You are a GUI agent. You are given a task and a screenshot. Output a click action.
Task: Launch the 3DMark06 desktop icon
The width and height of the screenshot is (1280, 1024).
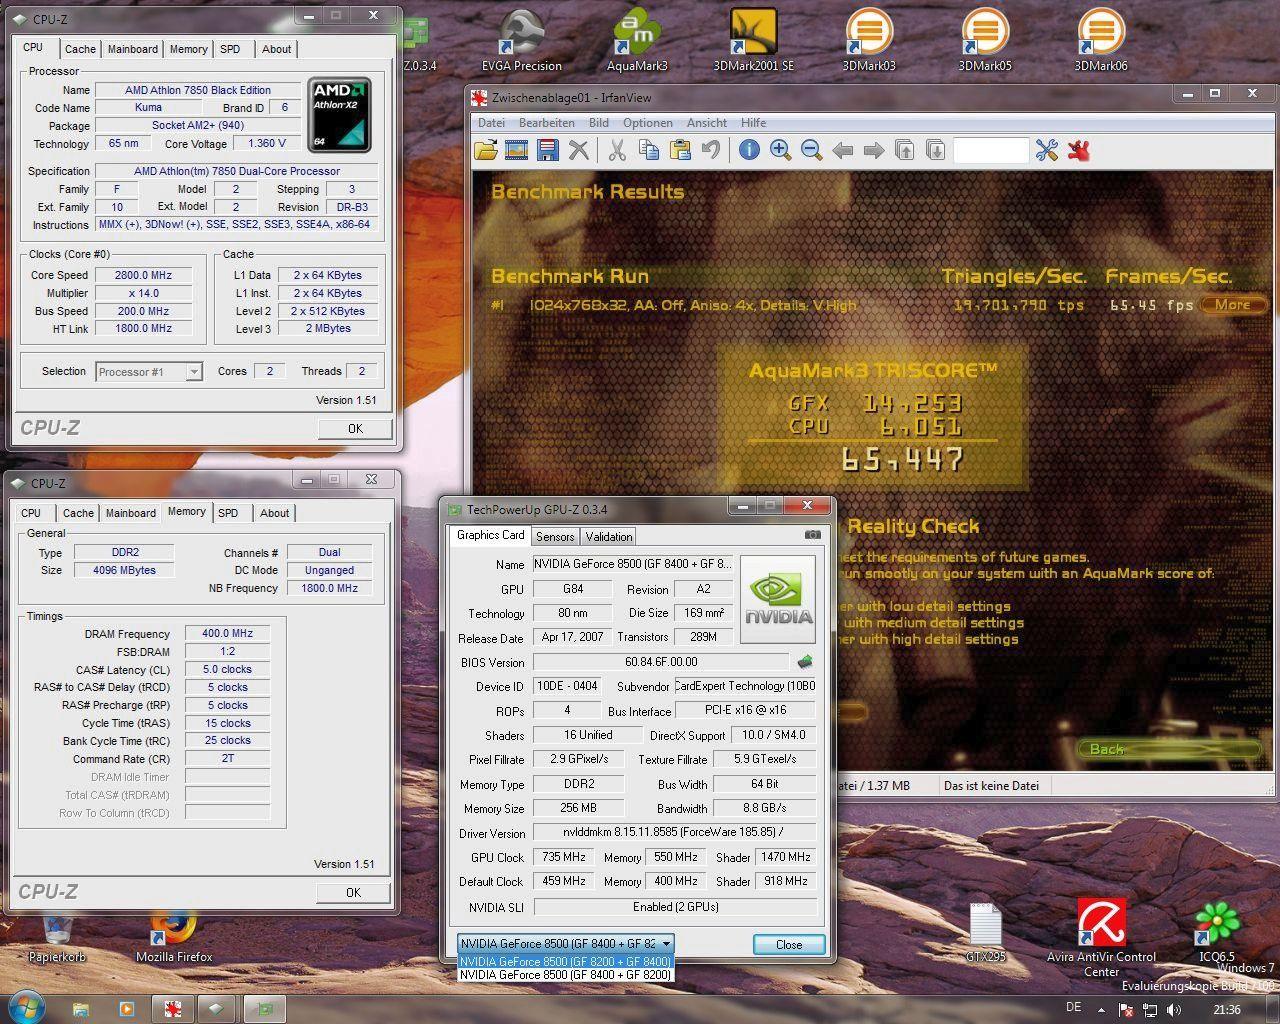click(x=1101, y=40)
